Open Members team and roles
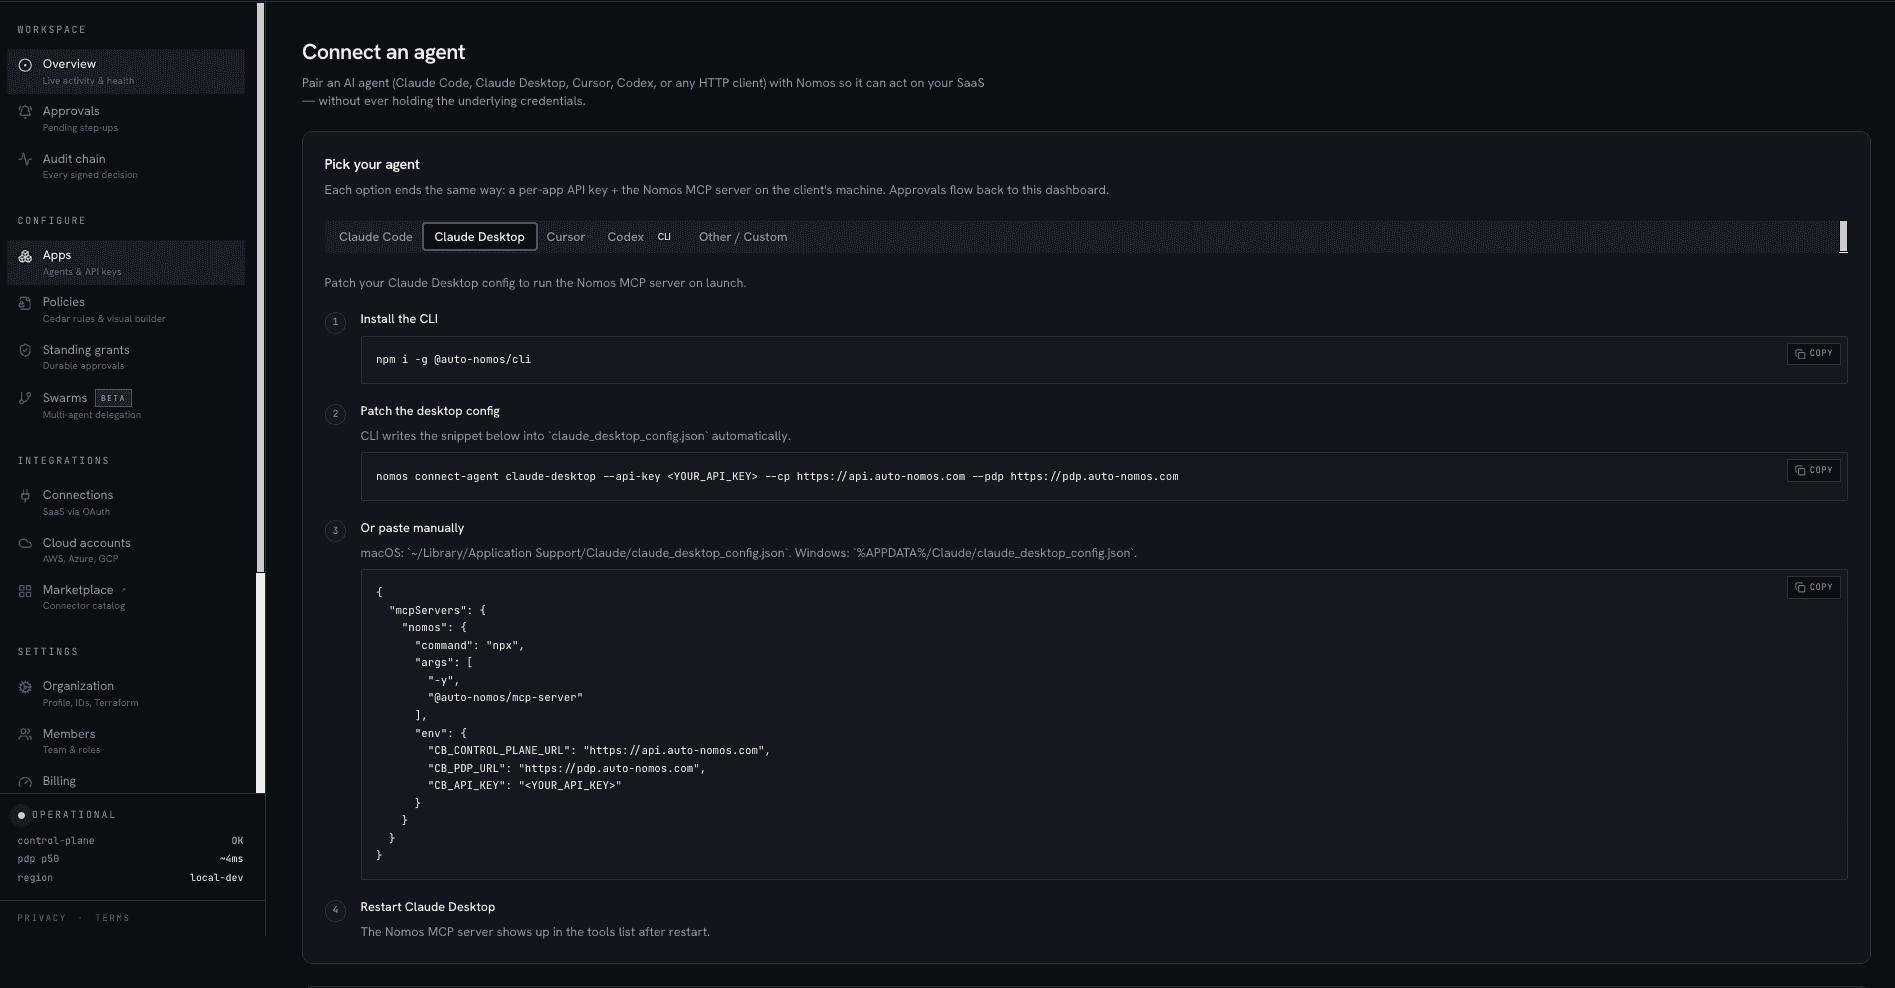The image size is (1895, 988). click(x=126, y=741)
